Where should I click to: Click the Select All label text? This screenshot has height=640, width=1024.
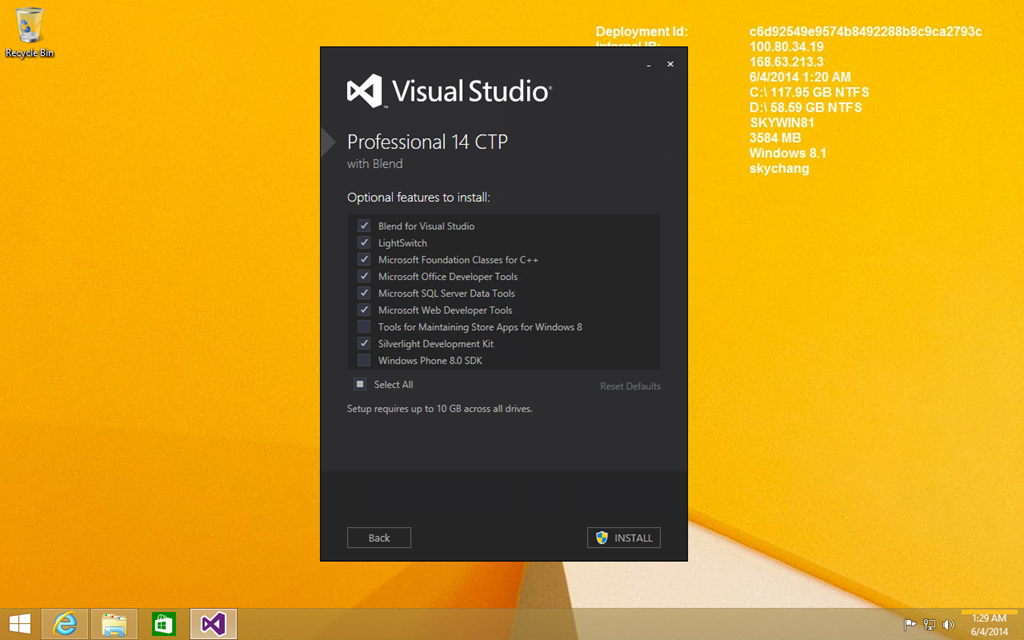click(x=393, y=385)
